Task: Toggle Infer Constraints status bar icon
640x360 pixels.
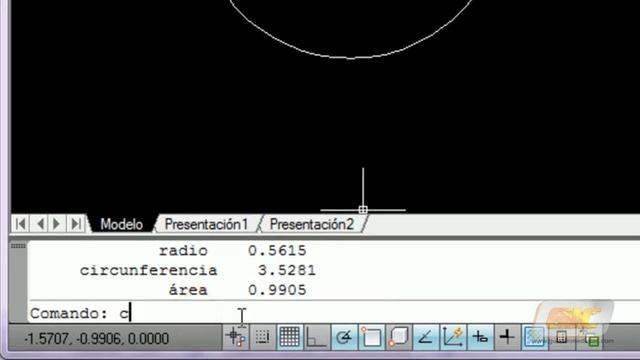Action: pyautogui.click(x=236, y=337)
